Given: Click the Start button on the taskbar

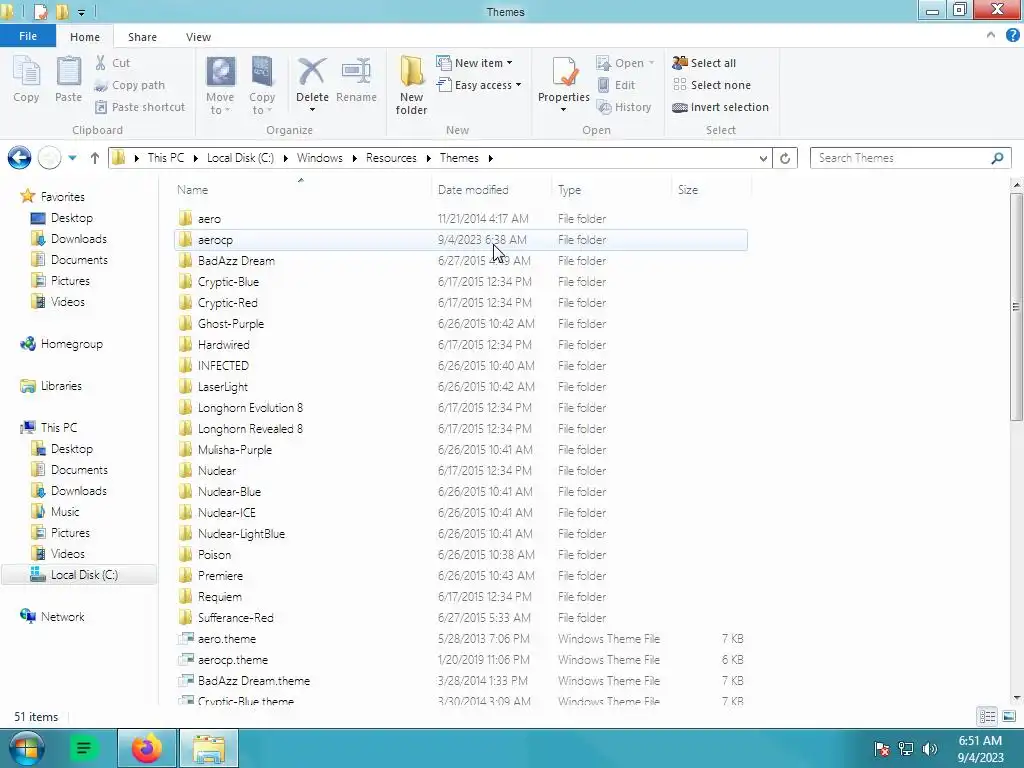Looking at the screenshot, I should click(x=26, y=748).
